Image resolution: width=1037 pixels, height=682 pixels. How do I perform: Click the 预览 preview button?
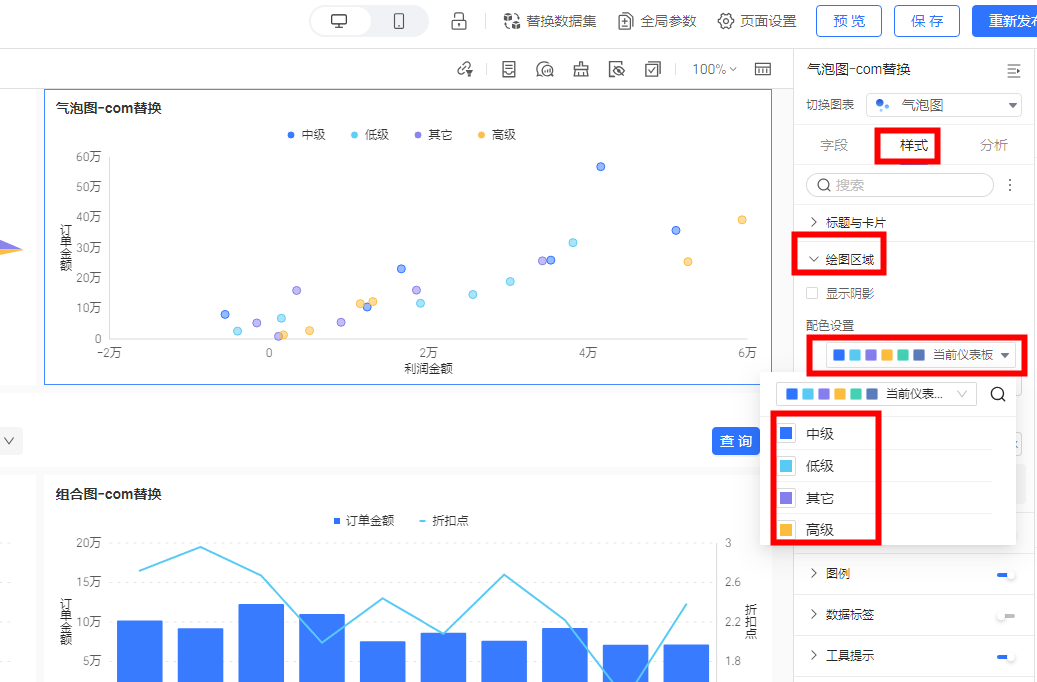849,21
